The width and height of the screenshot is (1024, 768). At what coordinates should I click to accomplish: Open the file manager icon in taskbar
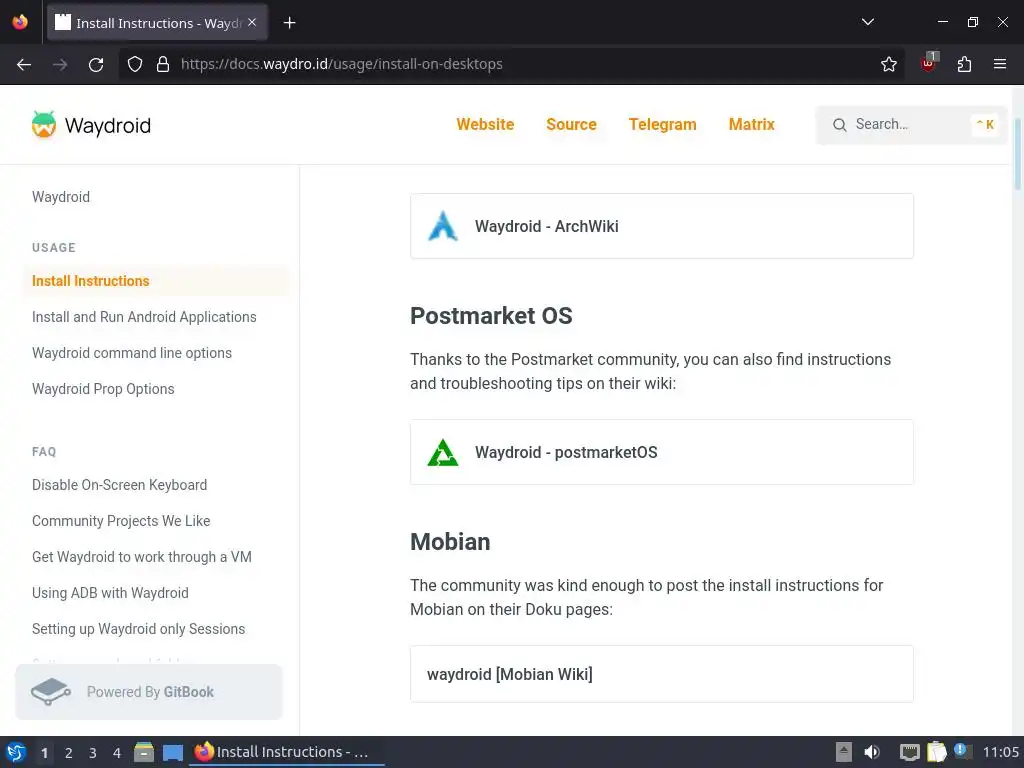pos(144,752)
